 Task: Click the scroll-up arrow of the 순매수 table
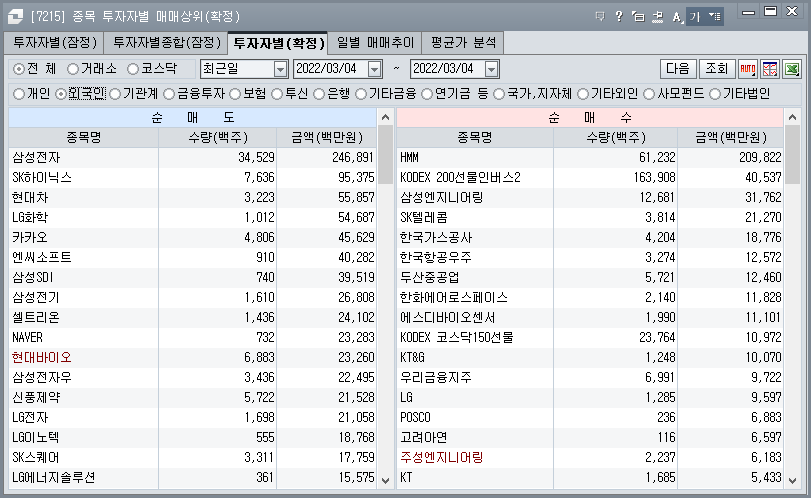[x=792, y=117]
